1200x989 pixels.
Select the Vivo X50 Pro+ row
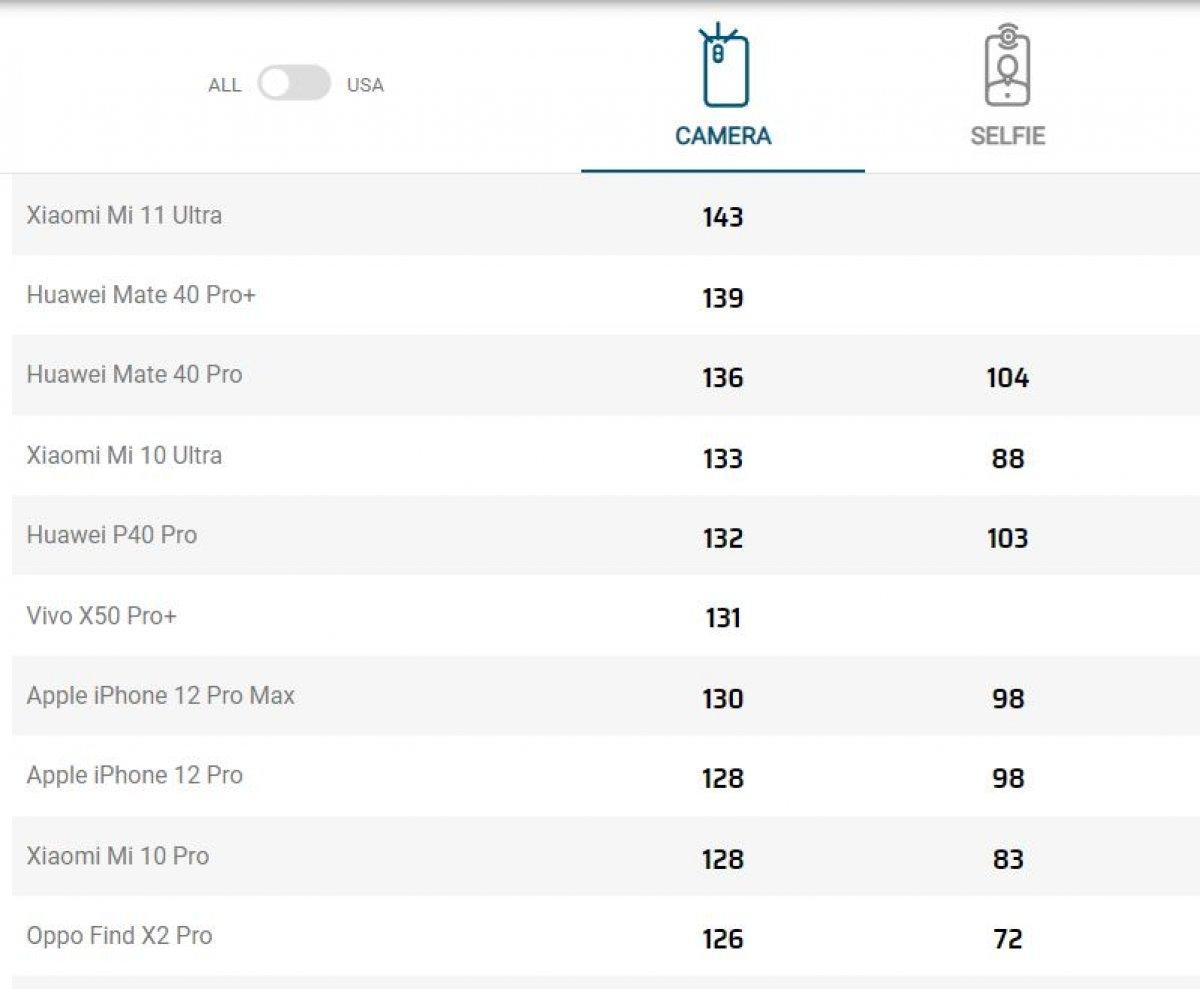102,615
